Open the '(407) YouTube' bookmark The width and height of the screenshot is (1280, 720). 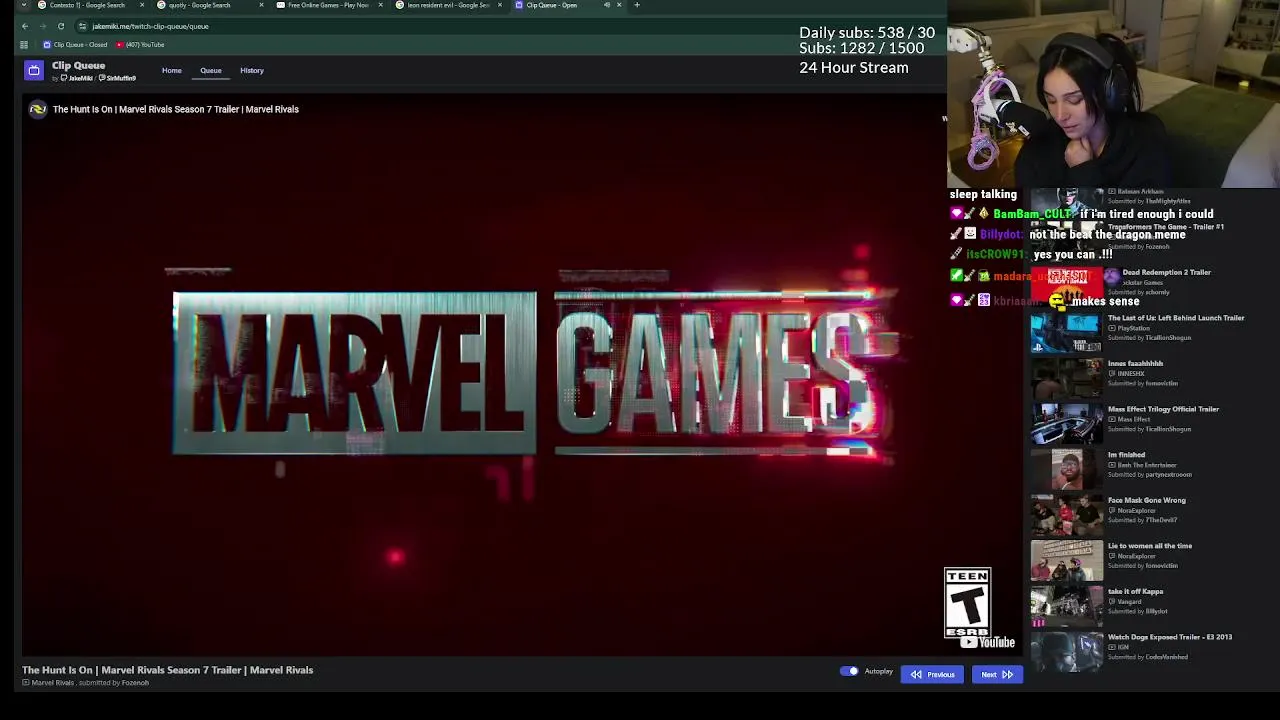(x=140, y=44)
